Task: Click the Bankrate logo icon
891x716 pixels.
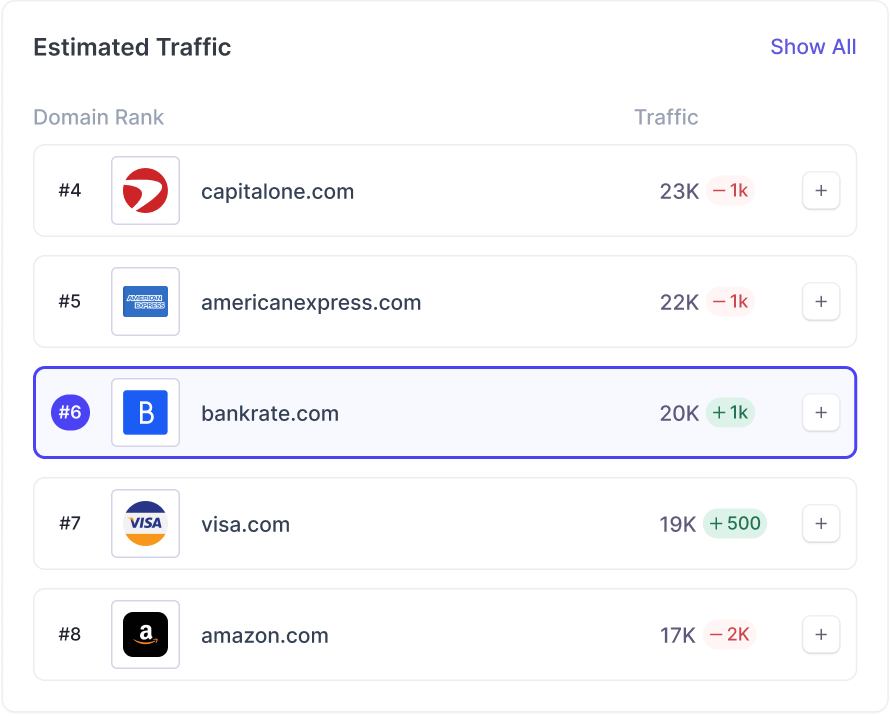Action: click(x=145, y=413)
